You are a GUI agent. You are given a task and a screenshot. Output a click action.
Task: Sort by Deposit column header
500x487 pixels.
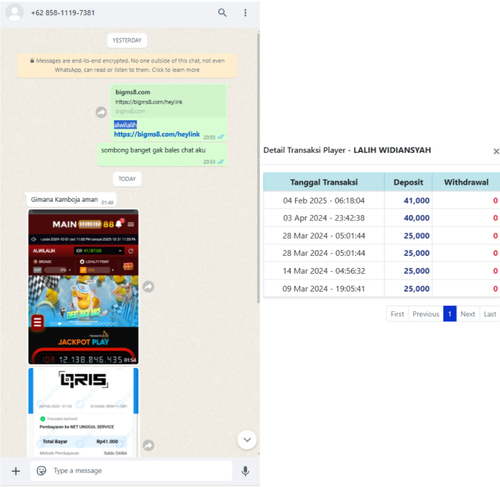pos(408,182)
